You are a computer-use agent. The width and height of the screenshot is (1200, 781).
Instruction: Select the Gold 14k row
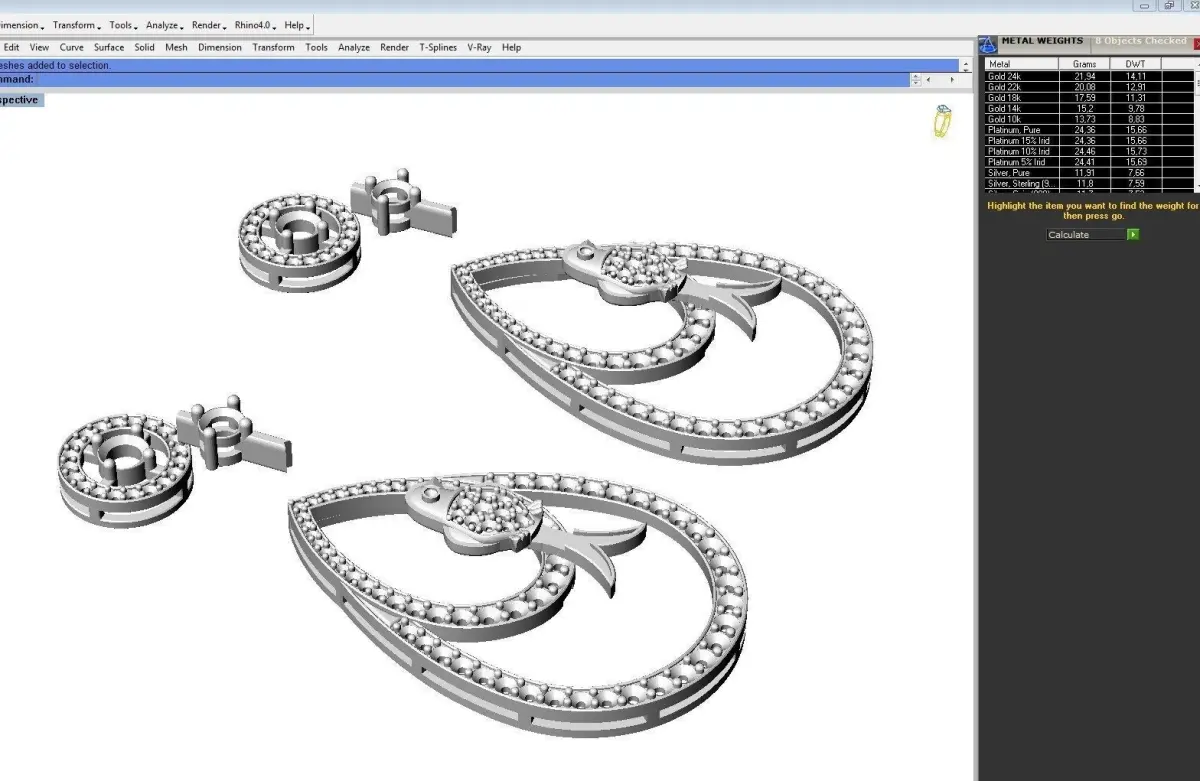[1089, 108]
